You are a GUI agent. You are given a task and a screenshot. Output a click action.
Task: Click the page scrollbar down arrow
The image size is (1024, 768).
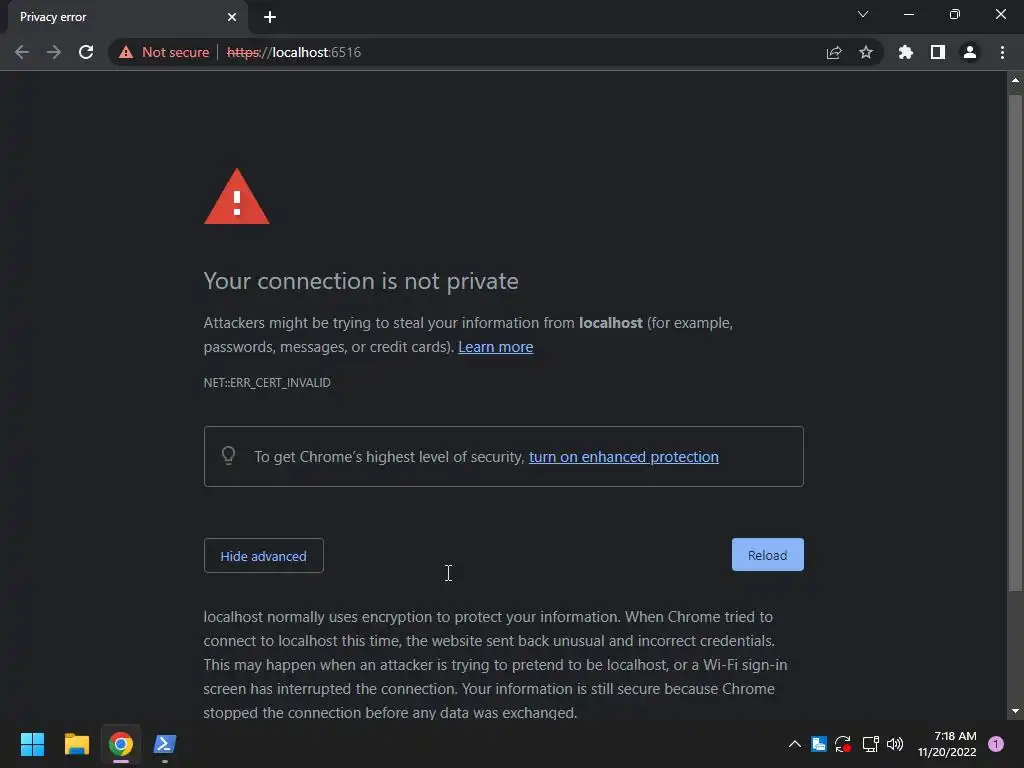click(x=1015, y=711)
